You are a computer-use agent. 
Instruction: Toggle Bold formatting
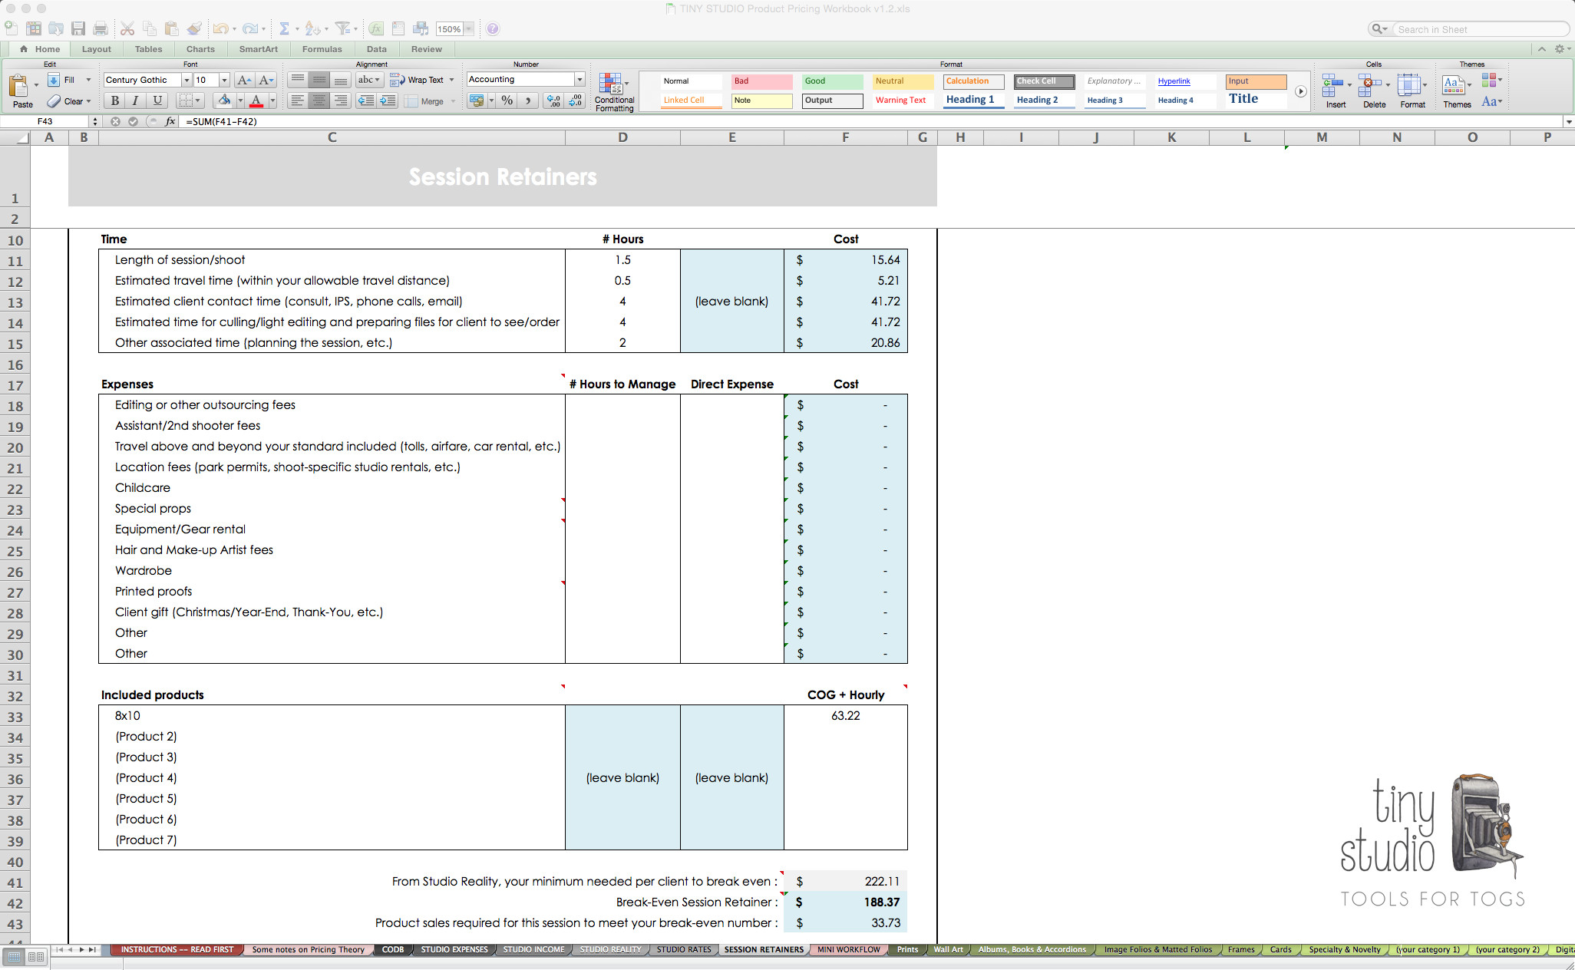click(x=114, y=101)
